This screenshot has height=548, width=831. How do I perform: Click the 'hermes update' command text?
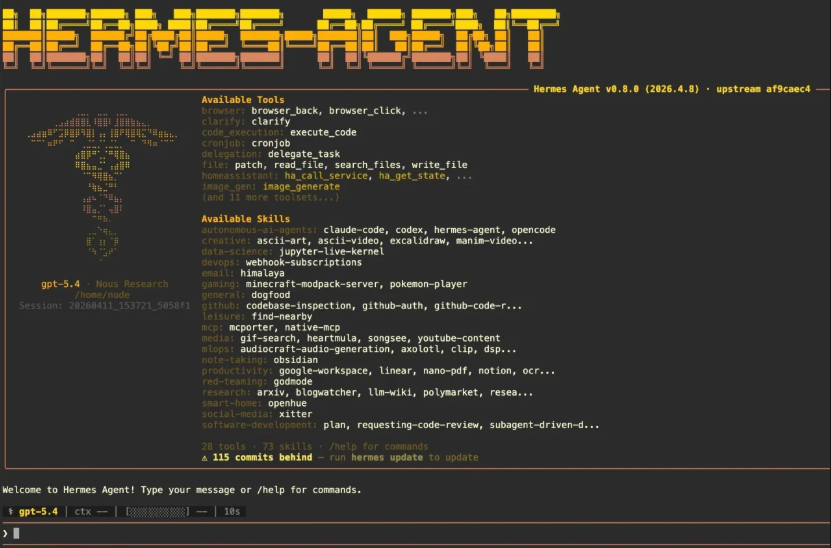click(387, 457)
